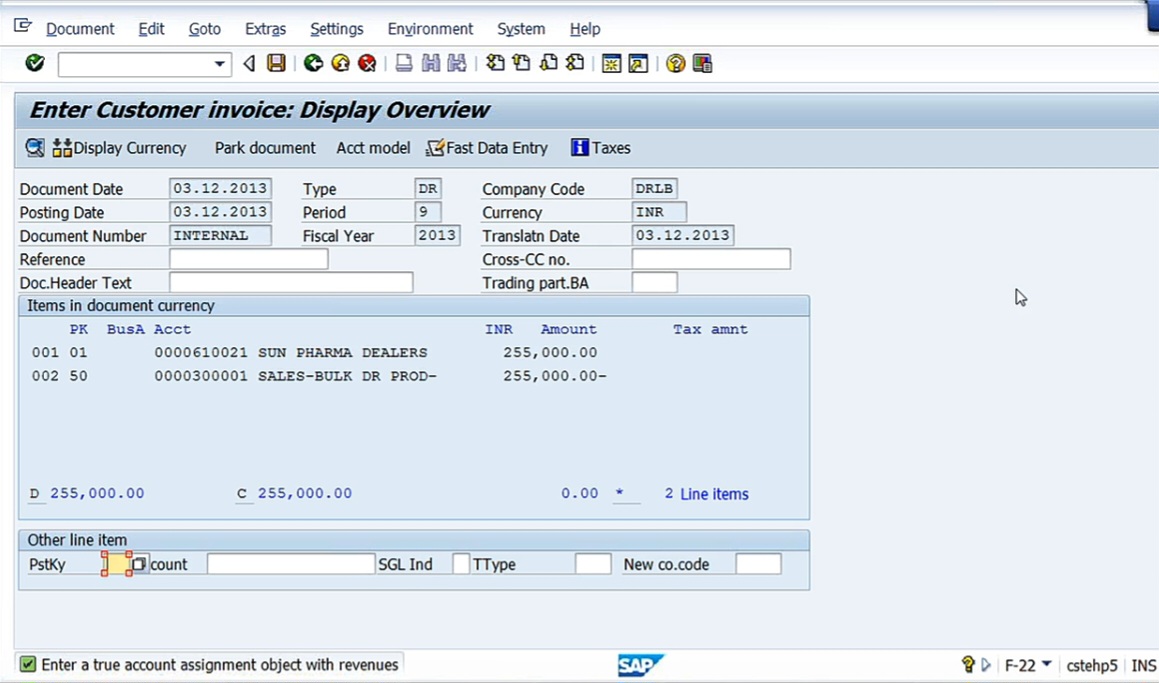Image resolution: width=1159 pixels, height=683 pixels.
Task: Click the command field collapse triangle
Action: click(249, 64)
